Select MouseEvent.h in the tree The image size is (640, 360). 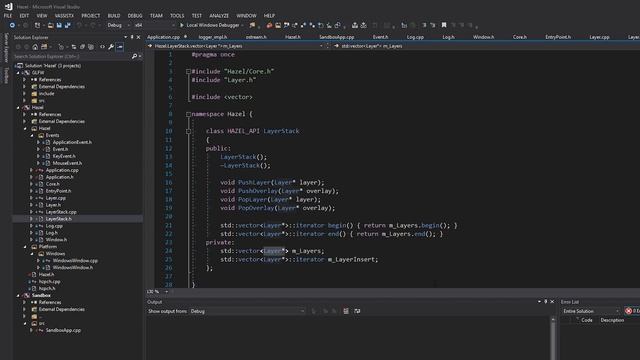tap(67, 163)
